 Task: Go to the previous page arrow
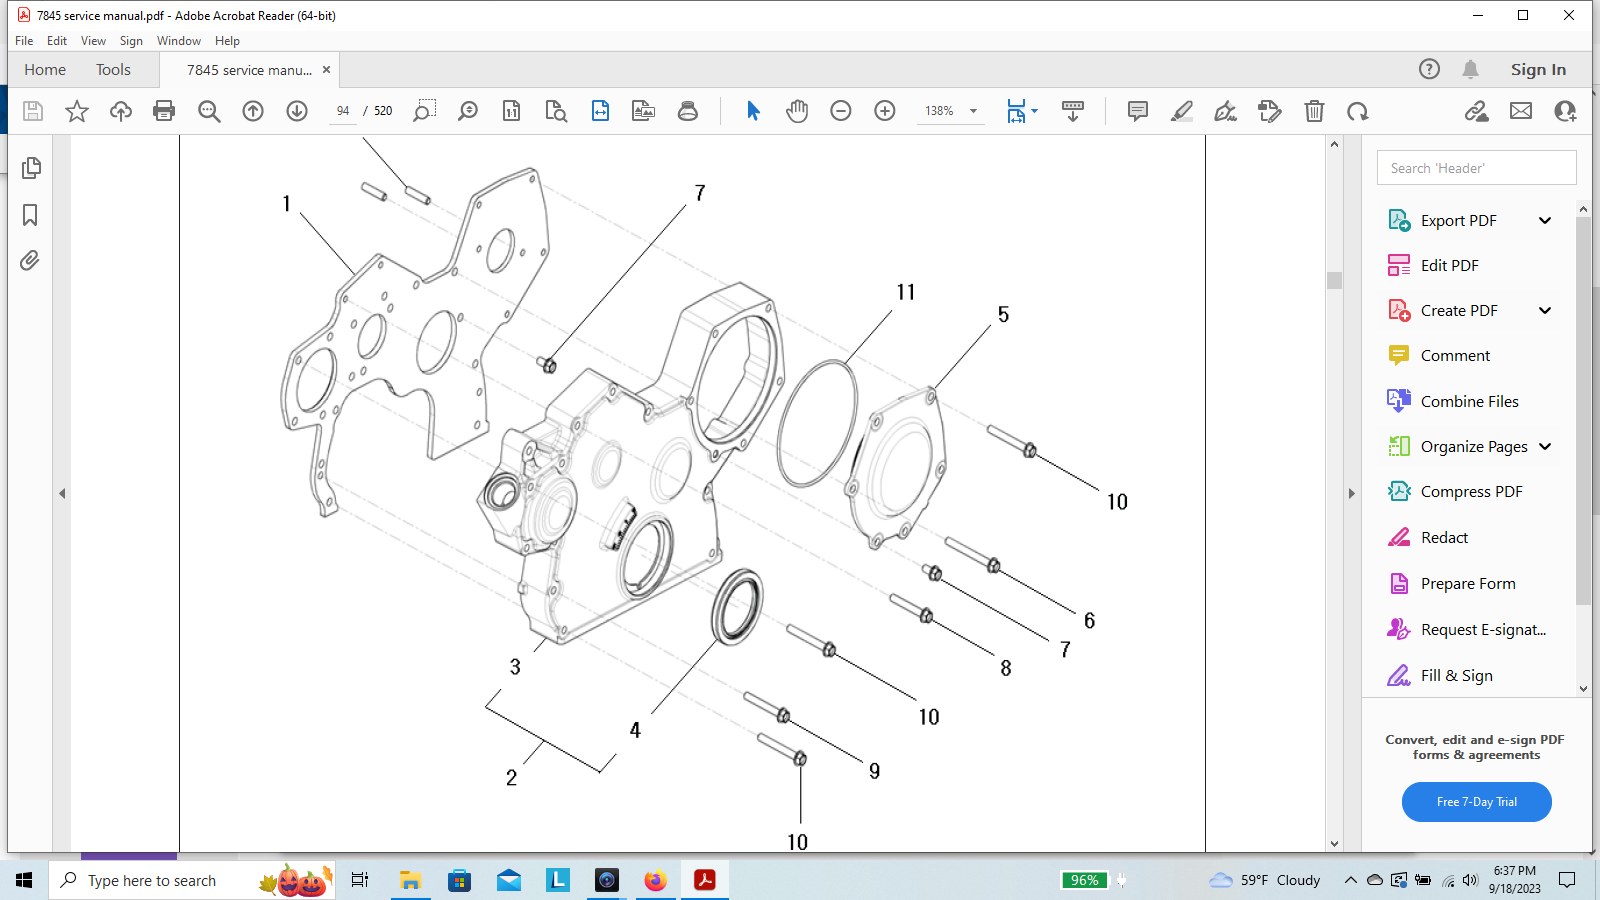click(x=253, y=111)
